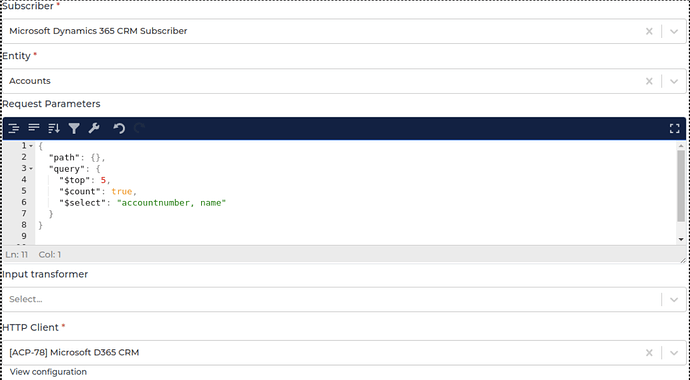Viewport: 690px width, 380px height.
Task: Click the Microsoft Dynamics 365 CRM Subscriber value
Action: pyautogui.click(x=98, y=31)
